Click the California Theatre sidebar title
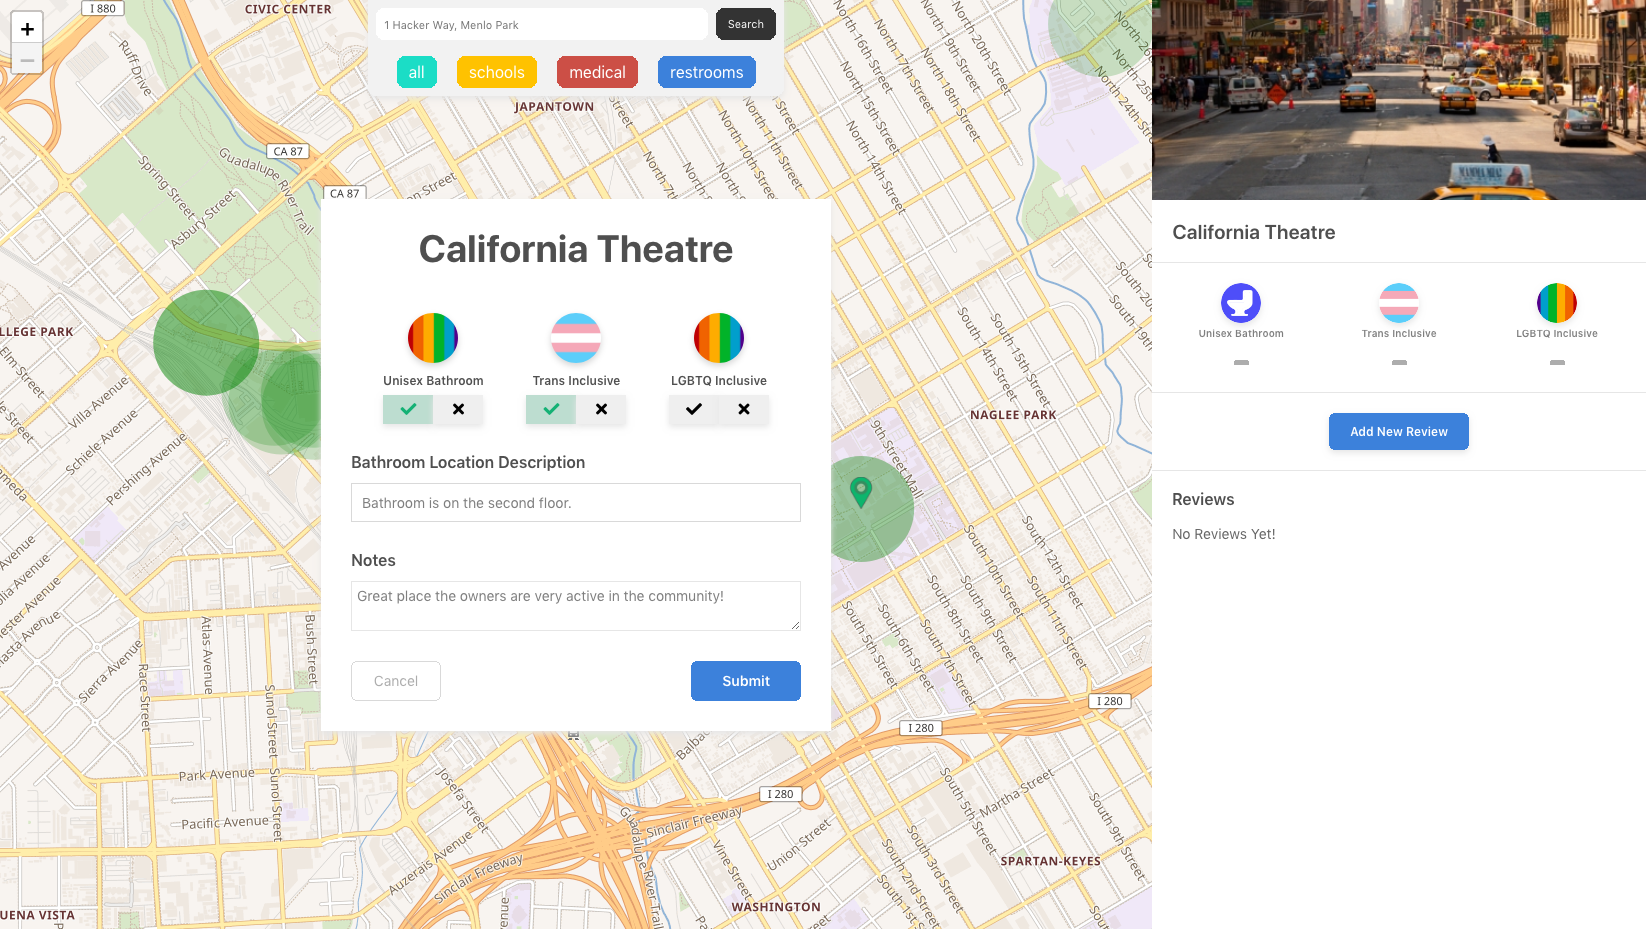1646x929 pixels. [x=1254, y=232]
